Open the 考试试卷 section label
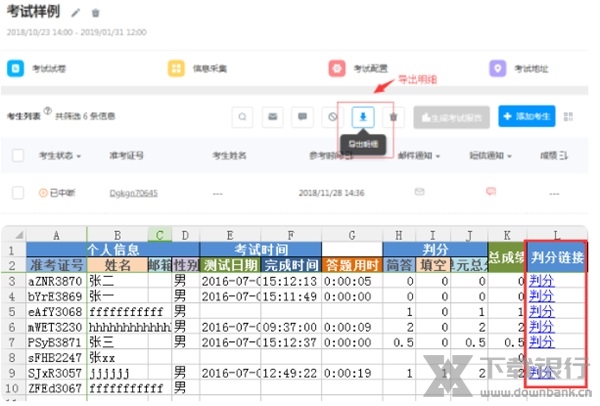 coord(49,69)
